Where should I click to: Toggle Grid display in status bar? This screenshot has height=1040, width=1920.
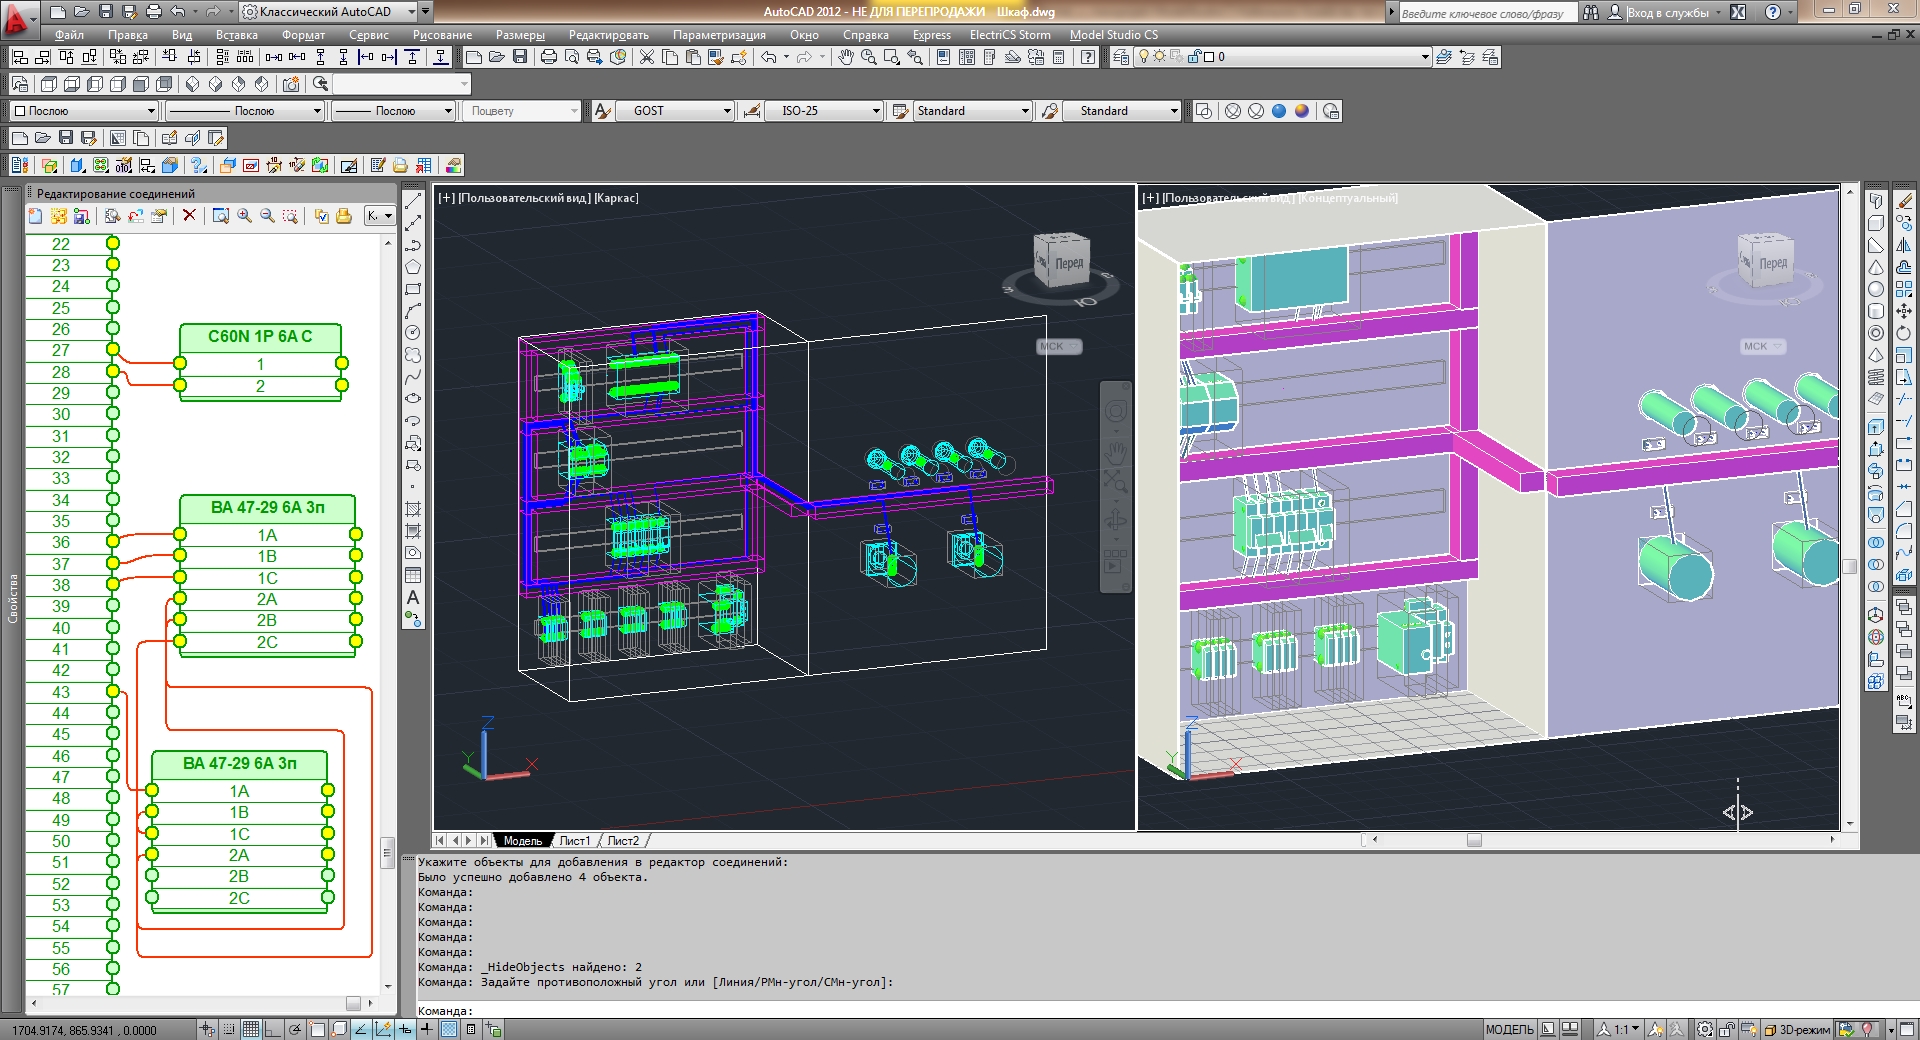pyautogui.click(x=250, y=1029)
